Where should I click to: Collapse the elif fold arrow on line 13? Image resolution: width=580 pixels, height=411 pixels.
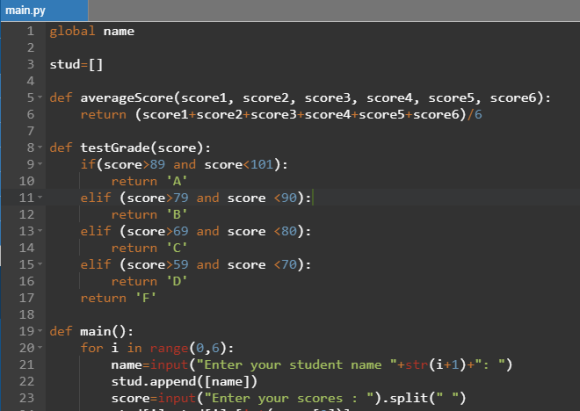point(40,231)
